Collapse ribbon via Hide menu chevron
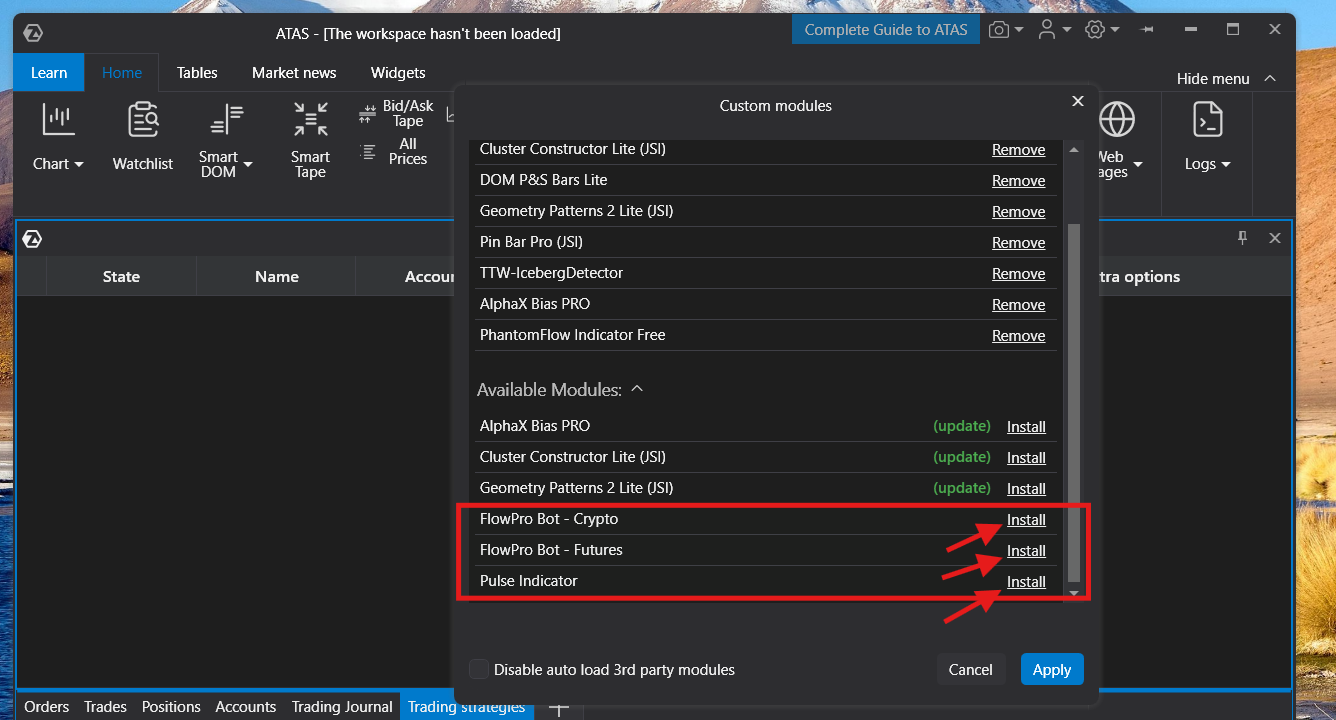The height and width of the screenshot is (720, 1336). coord(1270,78)
